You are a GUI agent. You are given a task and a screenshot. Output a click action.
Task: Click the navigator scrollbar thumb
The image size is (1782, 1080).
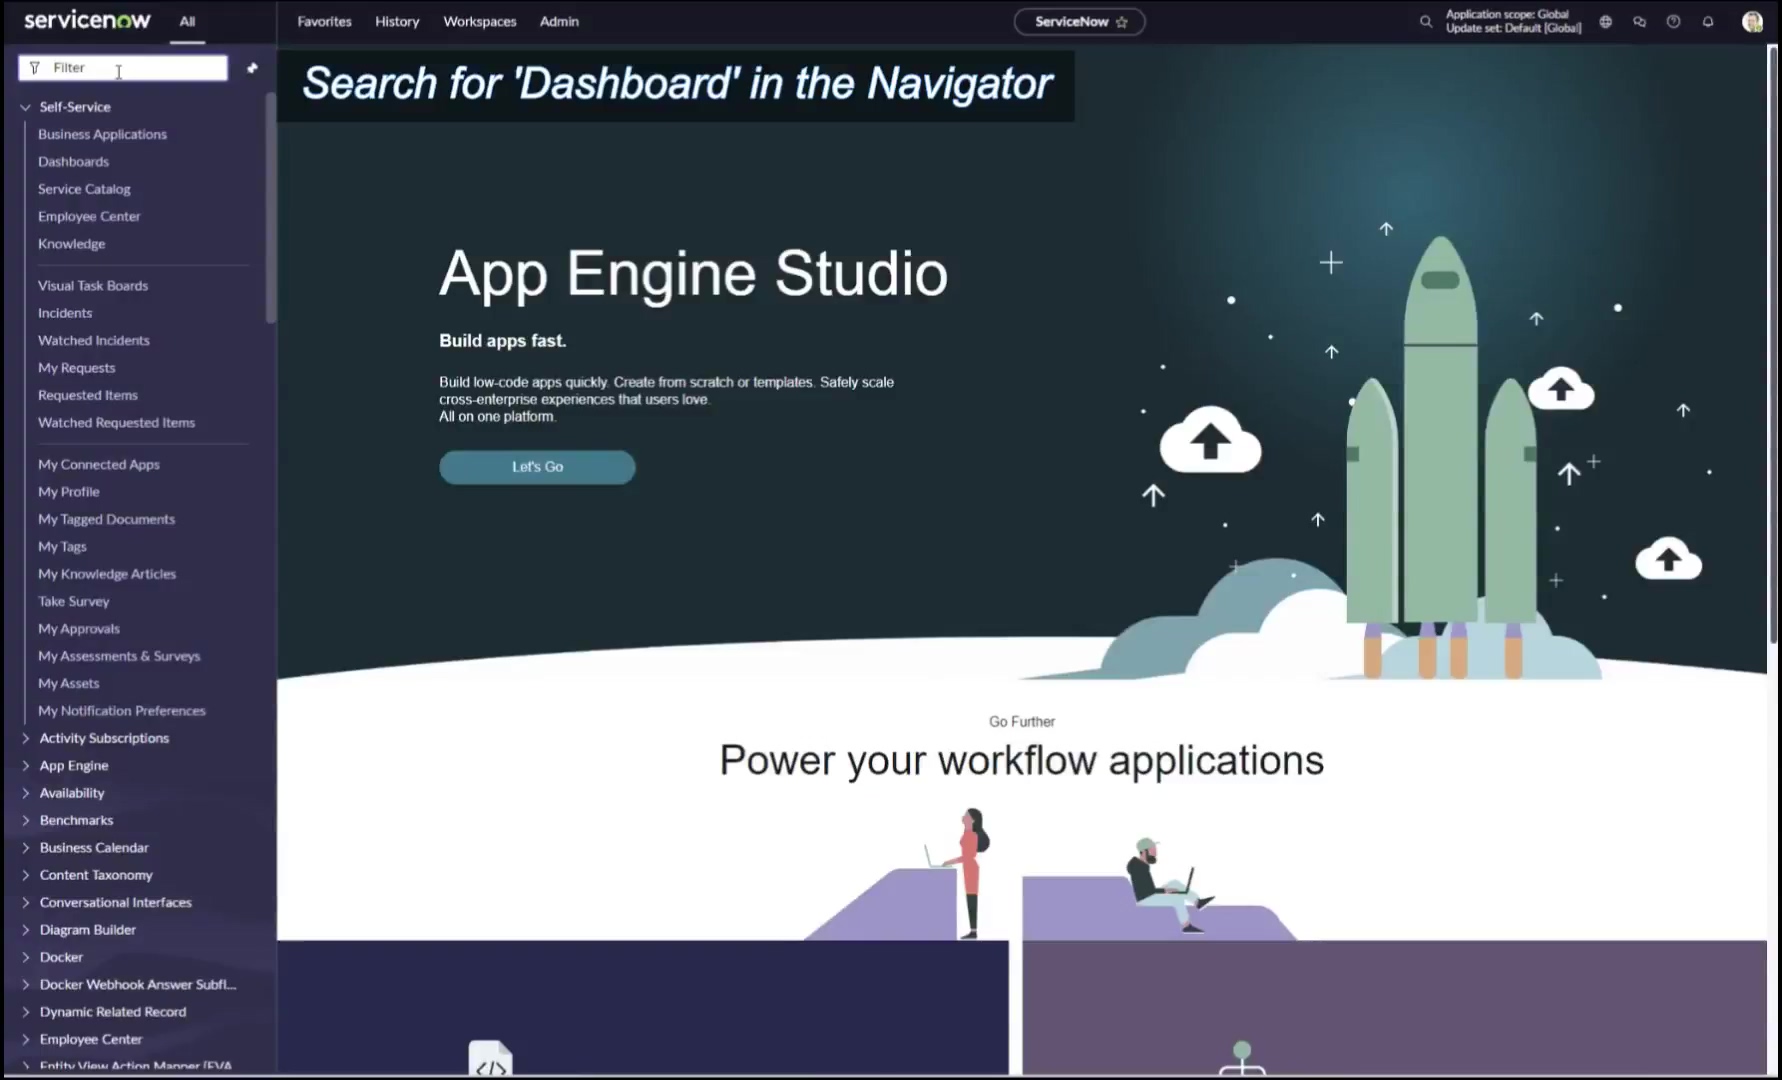pos(270,208)
